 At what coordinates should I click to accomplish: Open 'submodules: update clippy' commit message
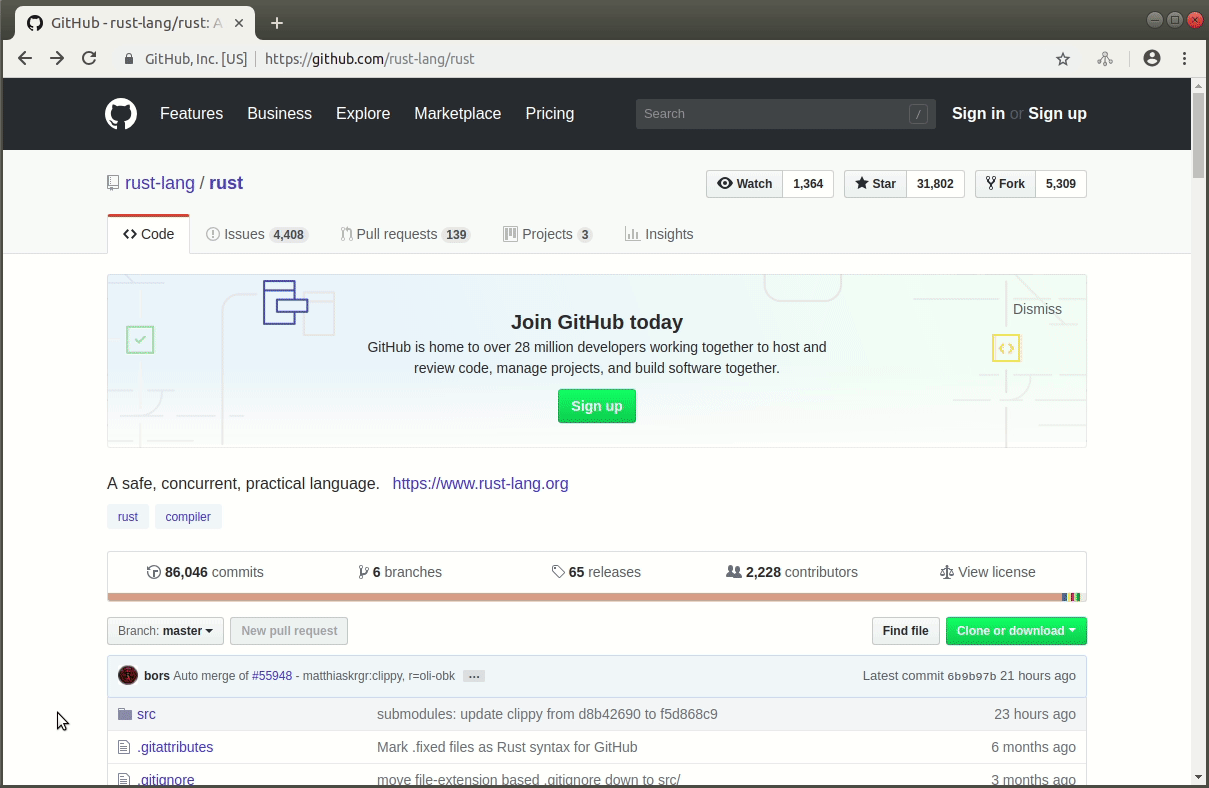coord(547,714)
